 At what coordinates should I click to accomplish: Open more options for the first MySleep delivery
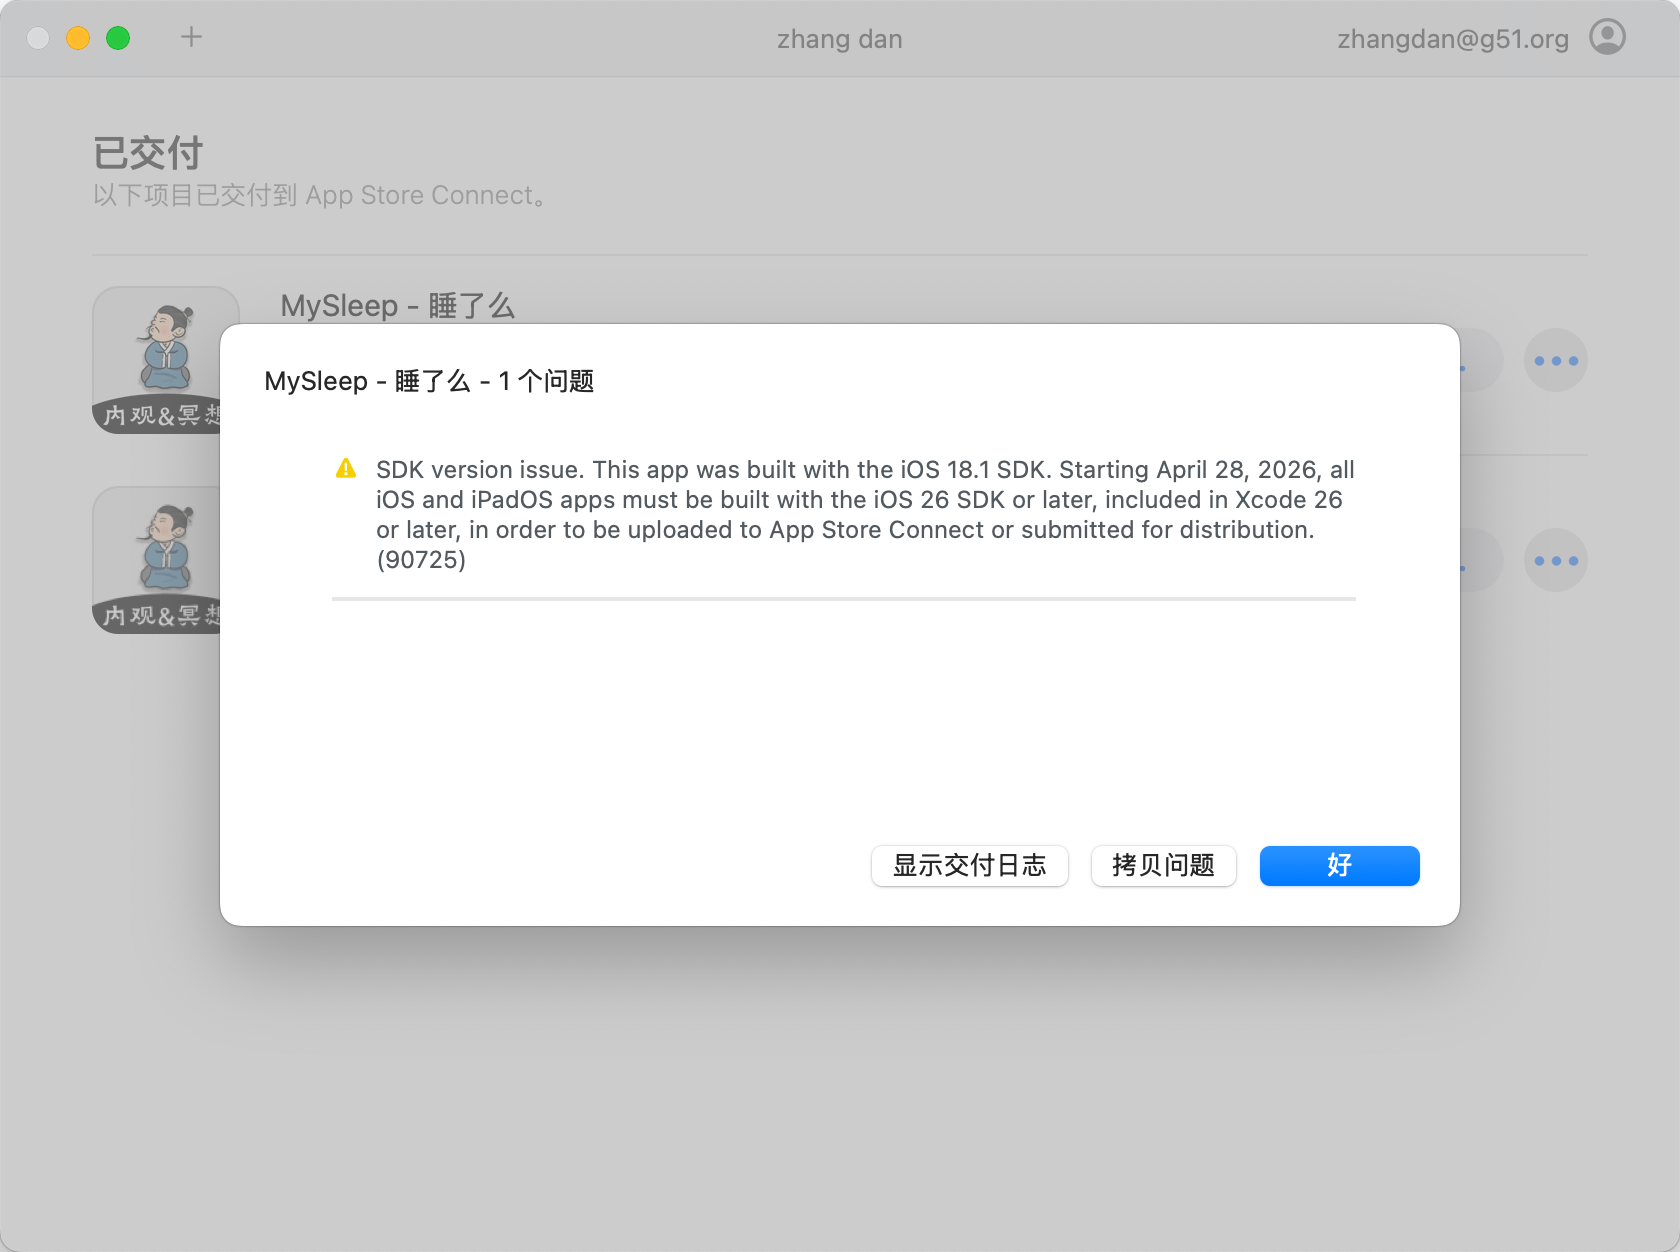[1555, 361]
